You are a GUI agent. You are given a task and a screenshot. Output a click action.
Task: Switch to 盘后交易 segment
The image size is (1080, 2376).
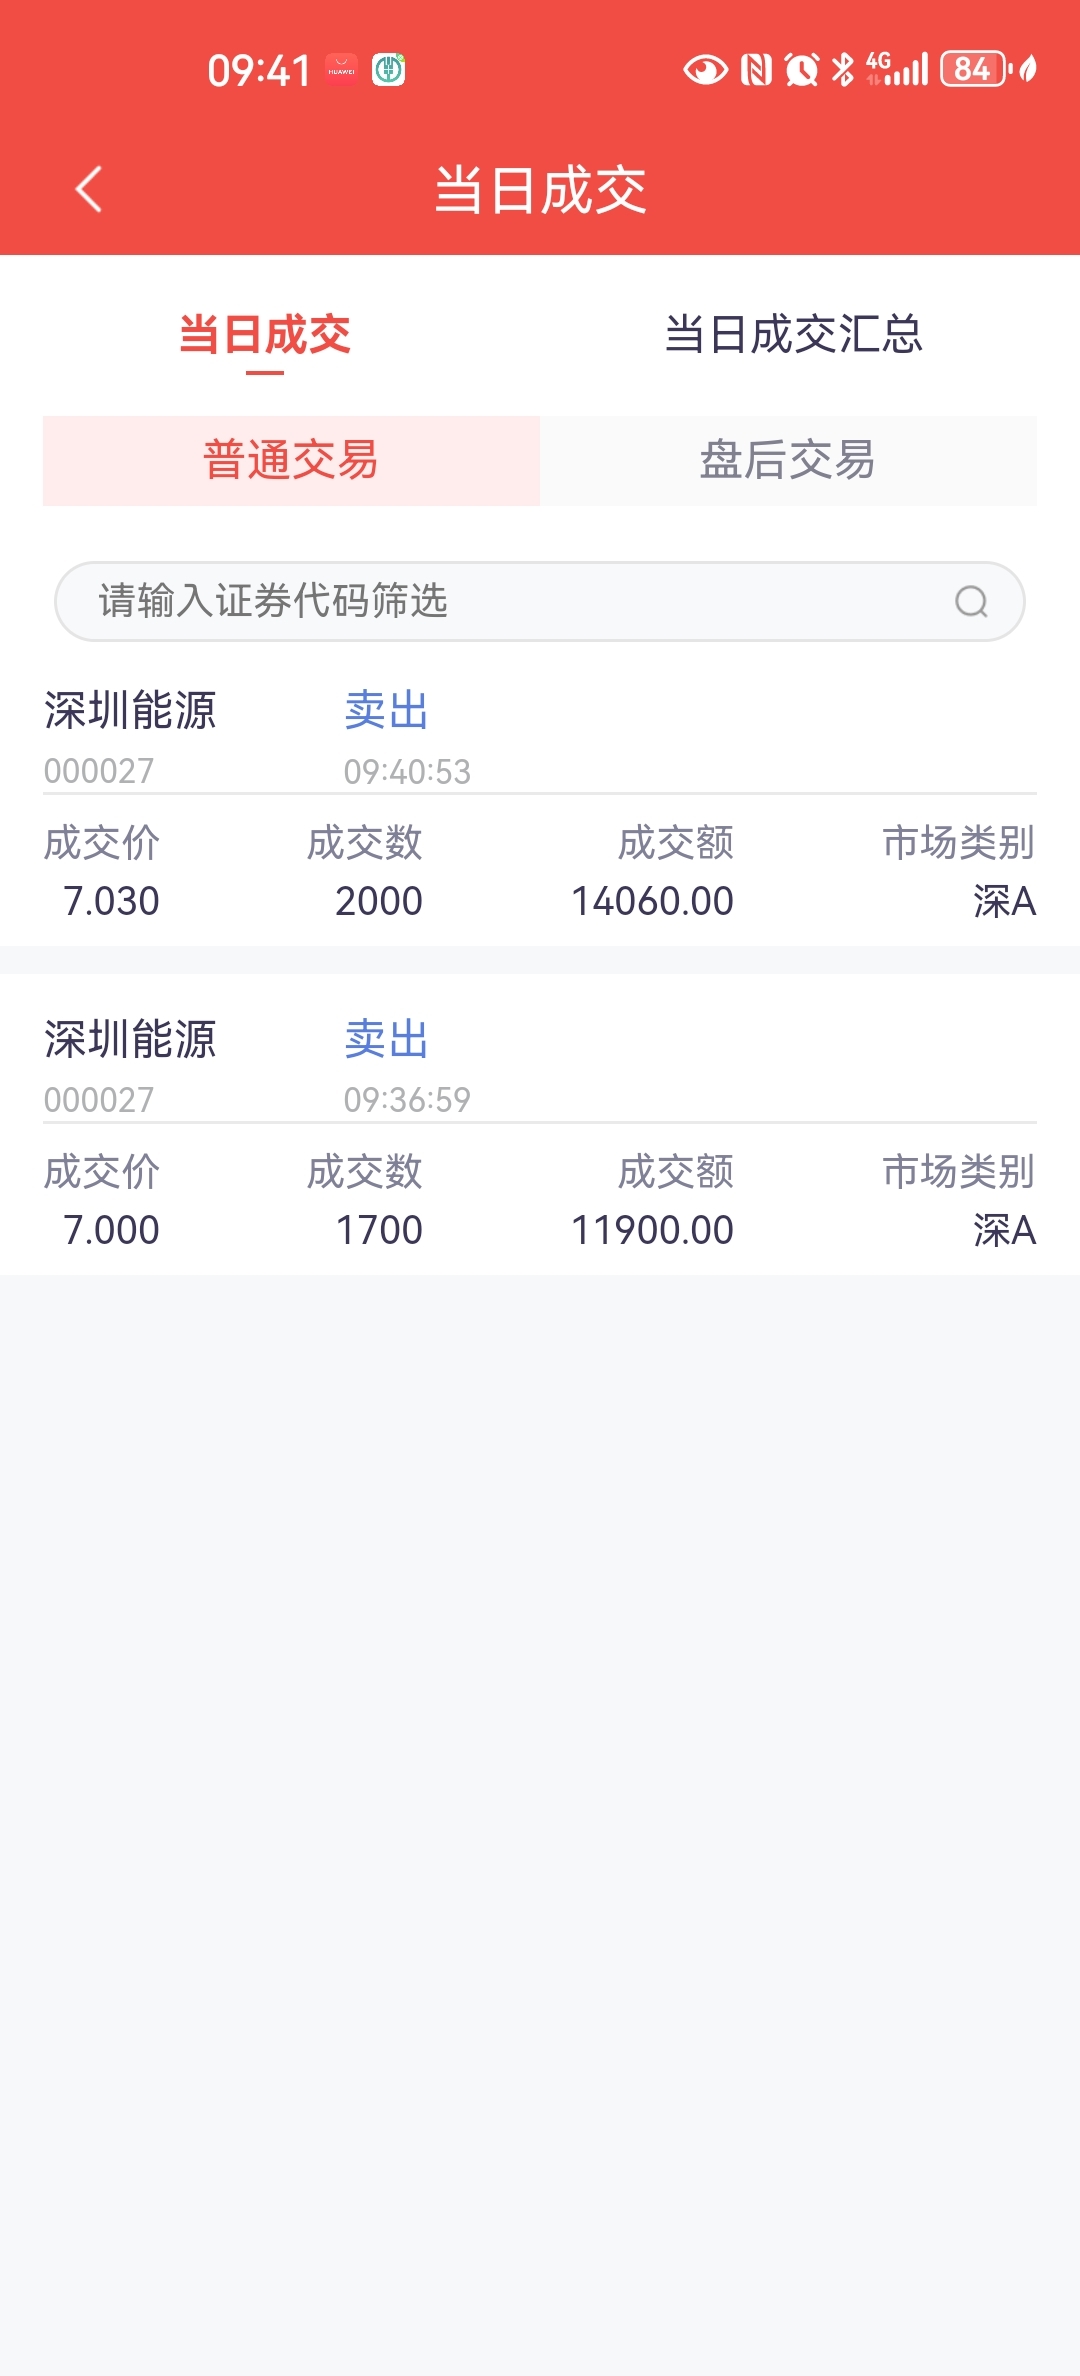click(787, 461)
